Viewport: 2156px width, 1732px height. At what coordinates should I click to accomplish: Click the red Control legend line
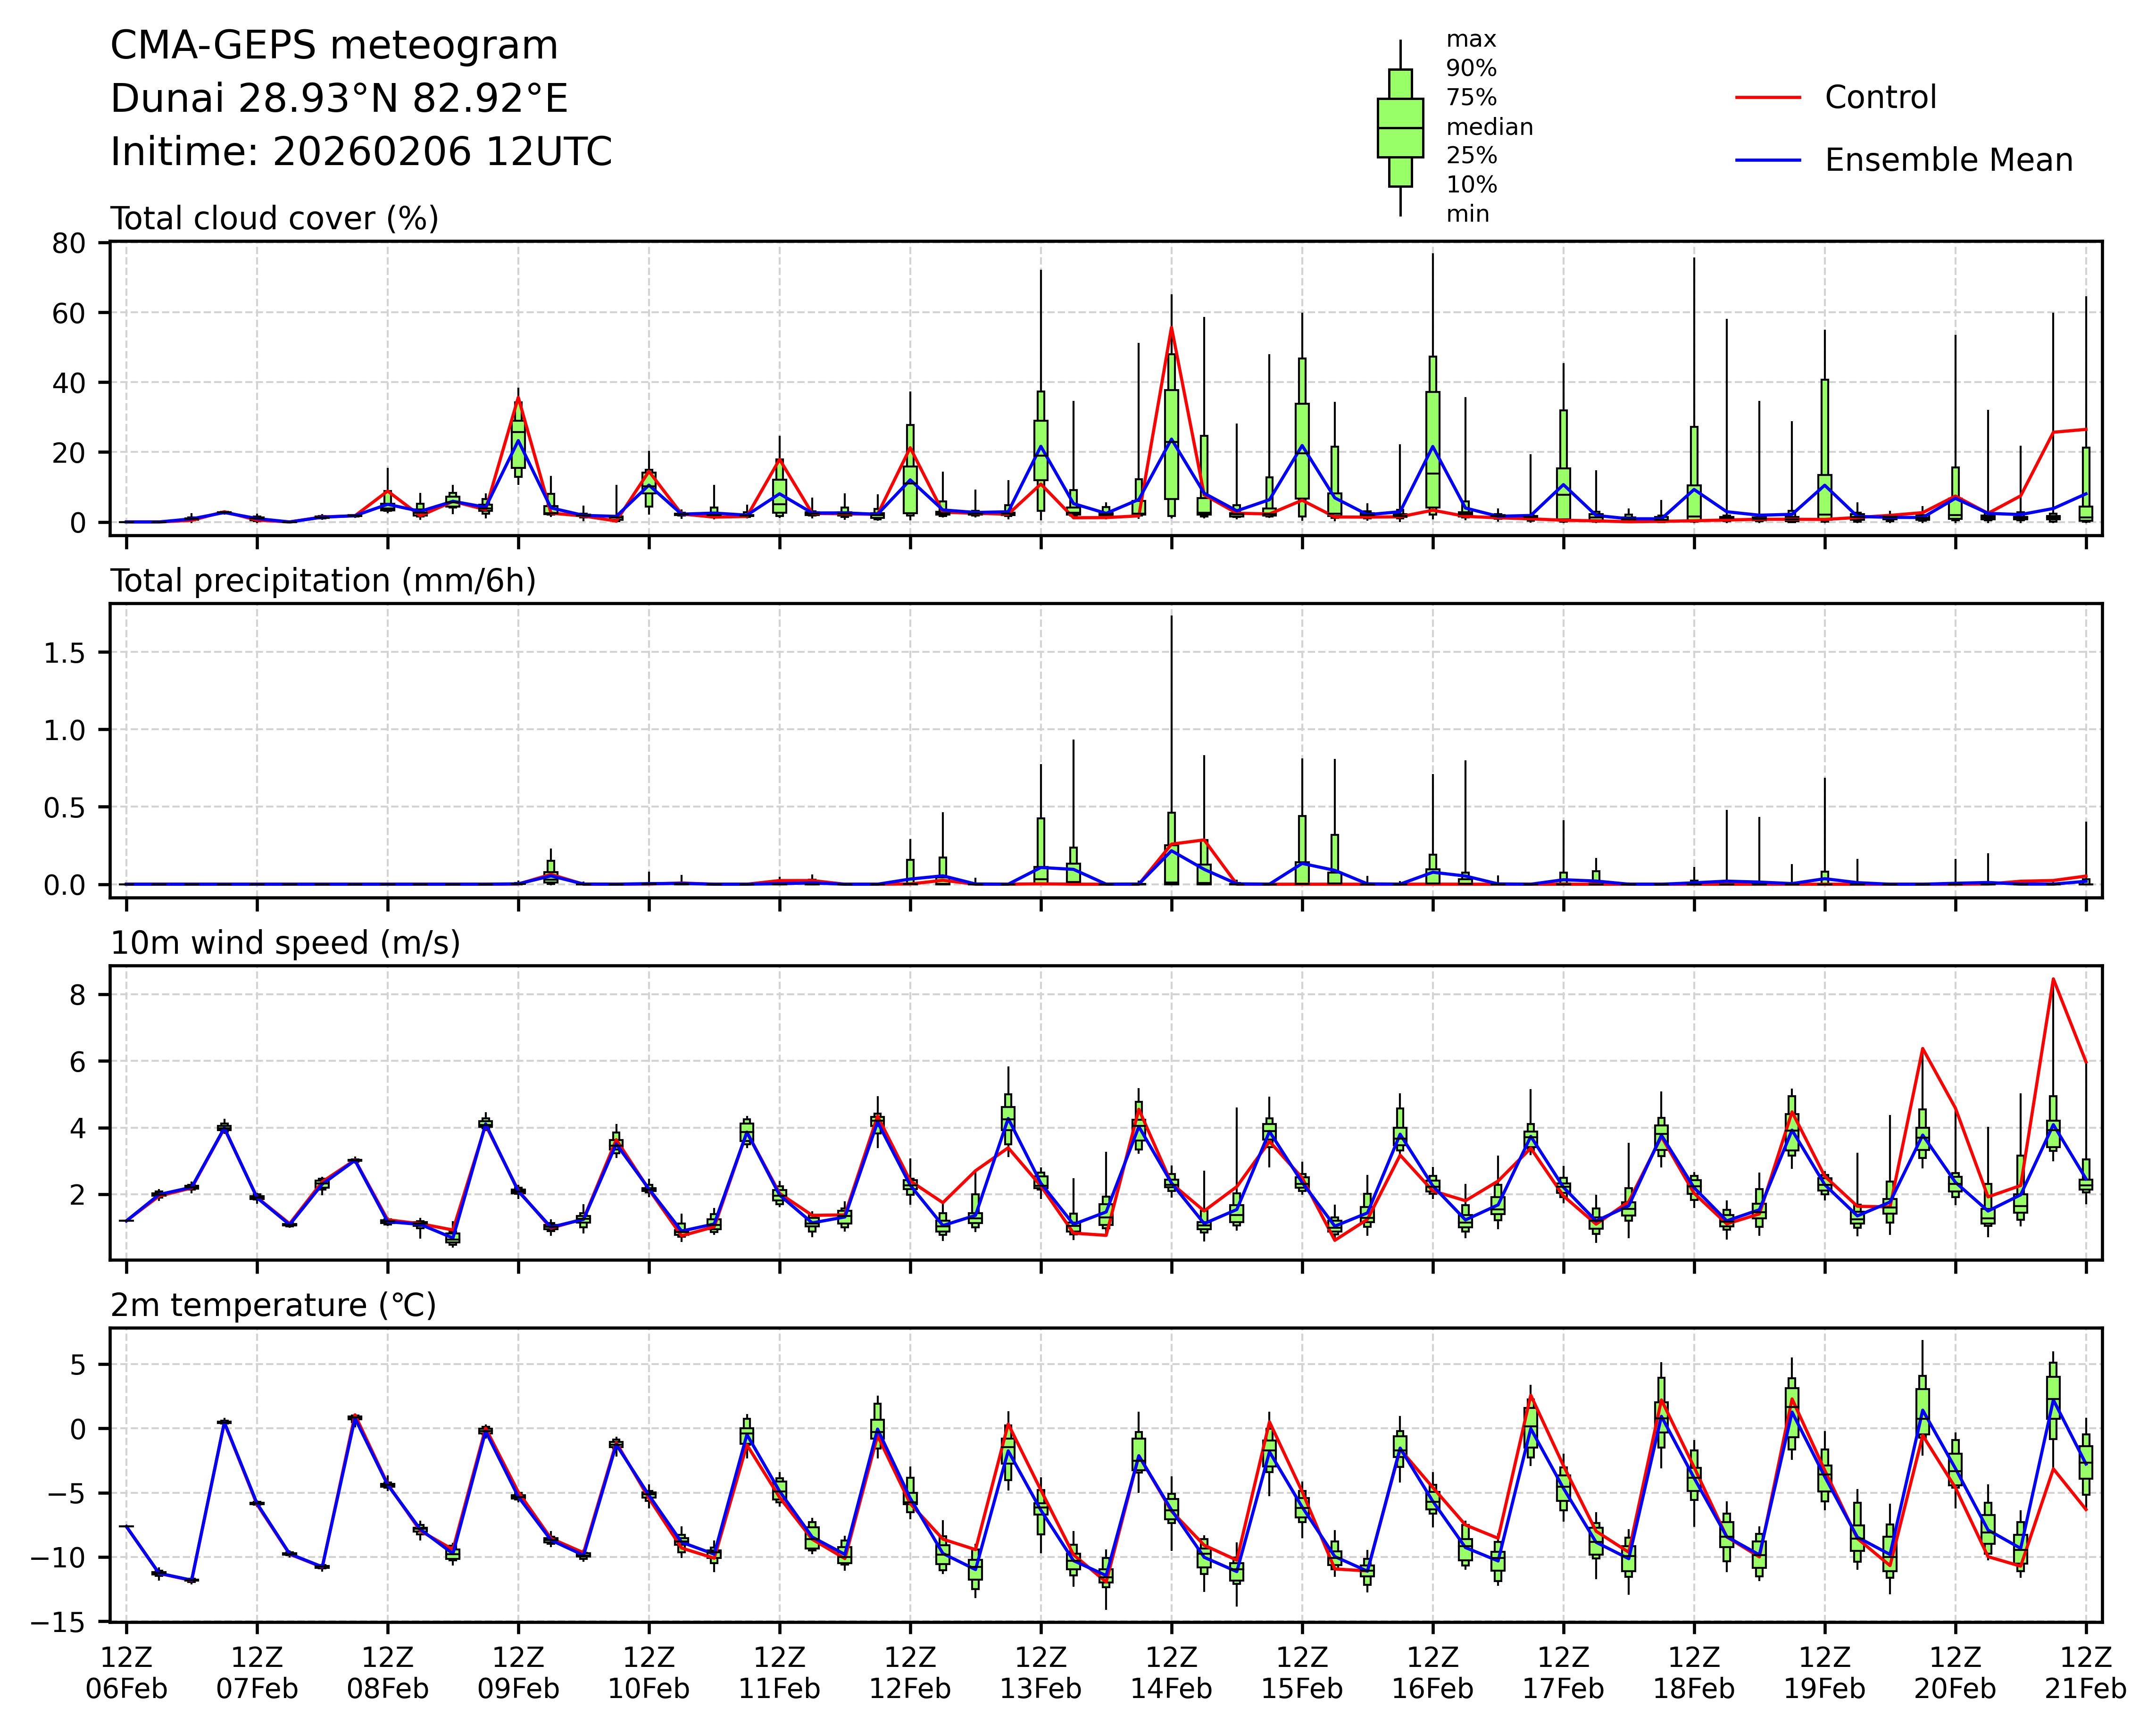pyautogui.click(x=1767, y=98)
